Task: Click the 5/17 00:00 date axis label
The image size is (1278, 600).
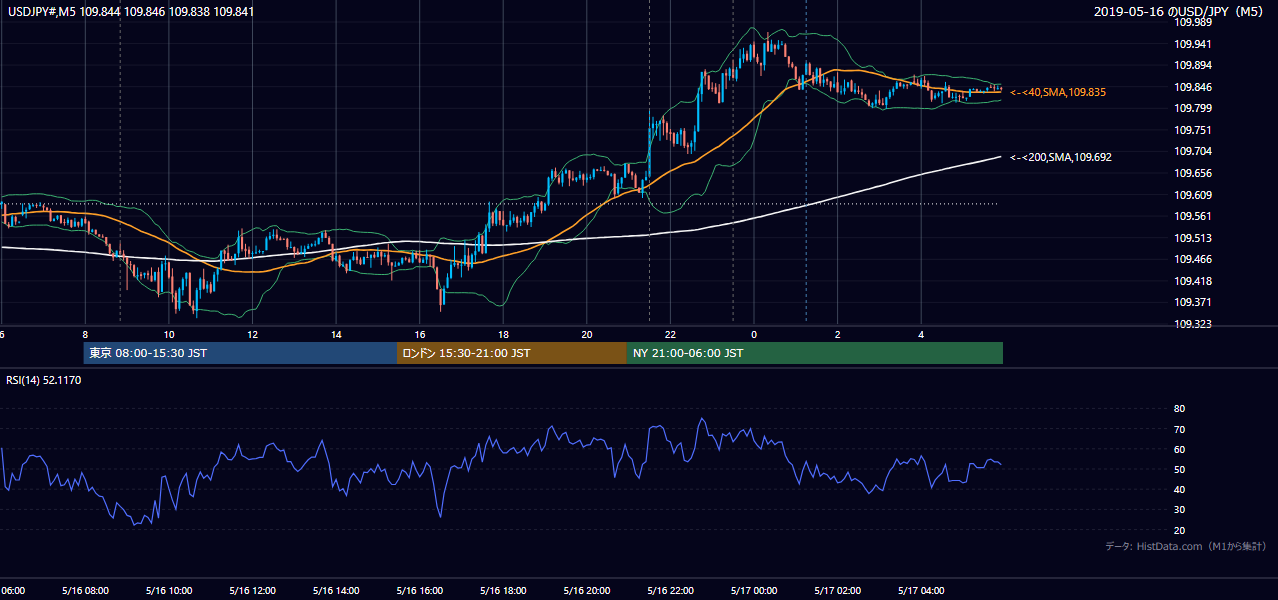Action: [753, 591]
